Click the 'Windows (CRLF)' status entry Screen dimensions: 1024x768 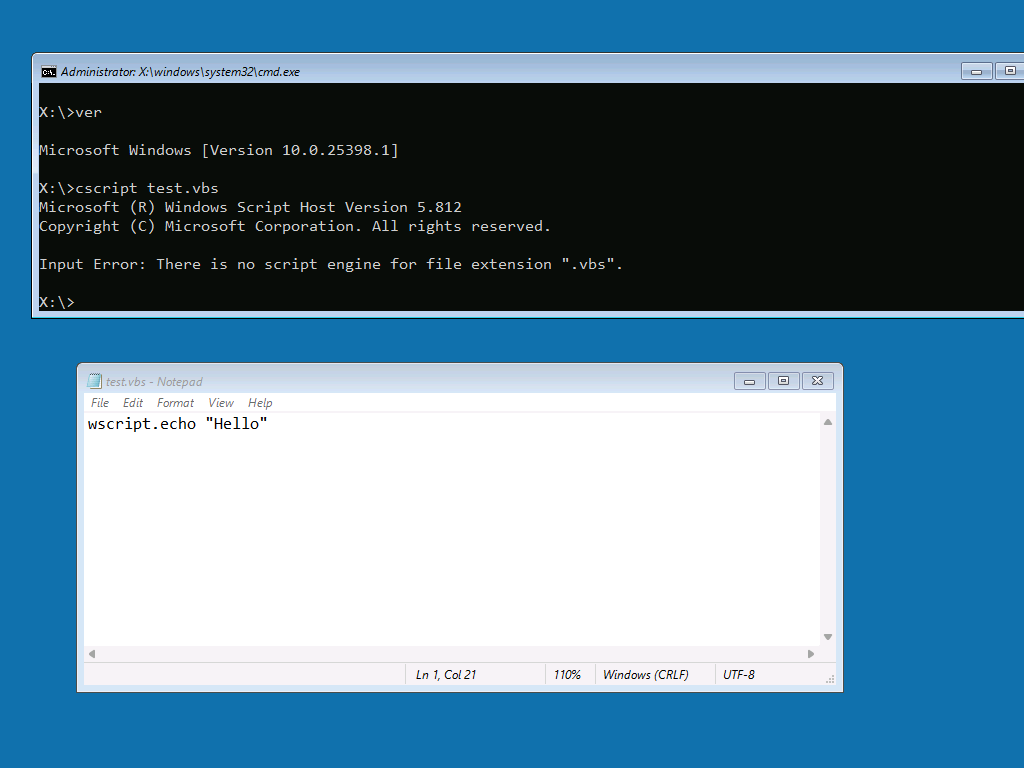point(645,675)
